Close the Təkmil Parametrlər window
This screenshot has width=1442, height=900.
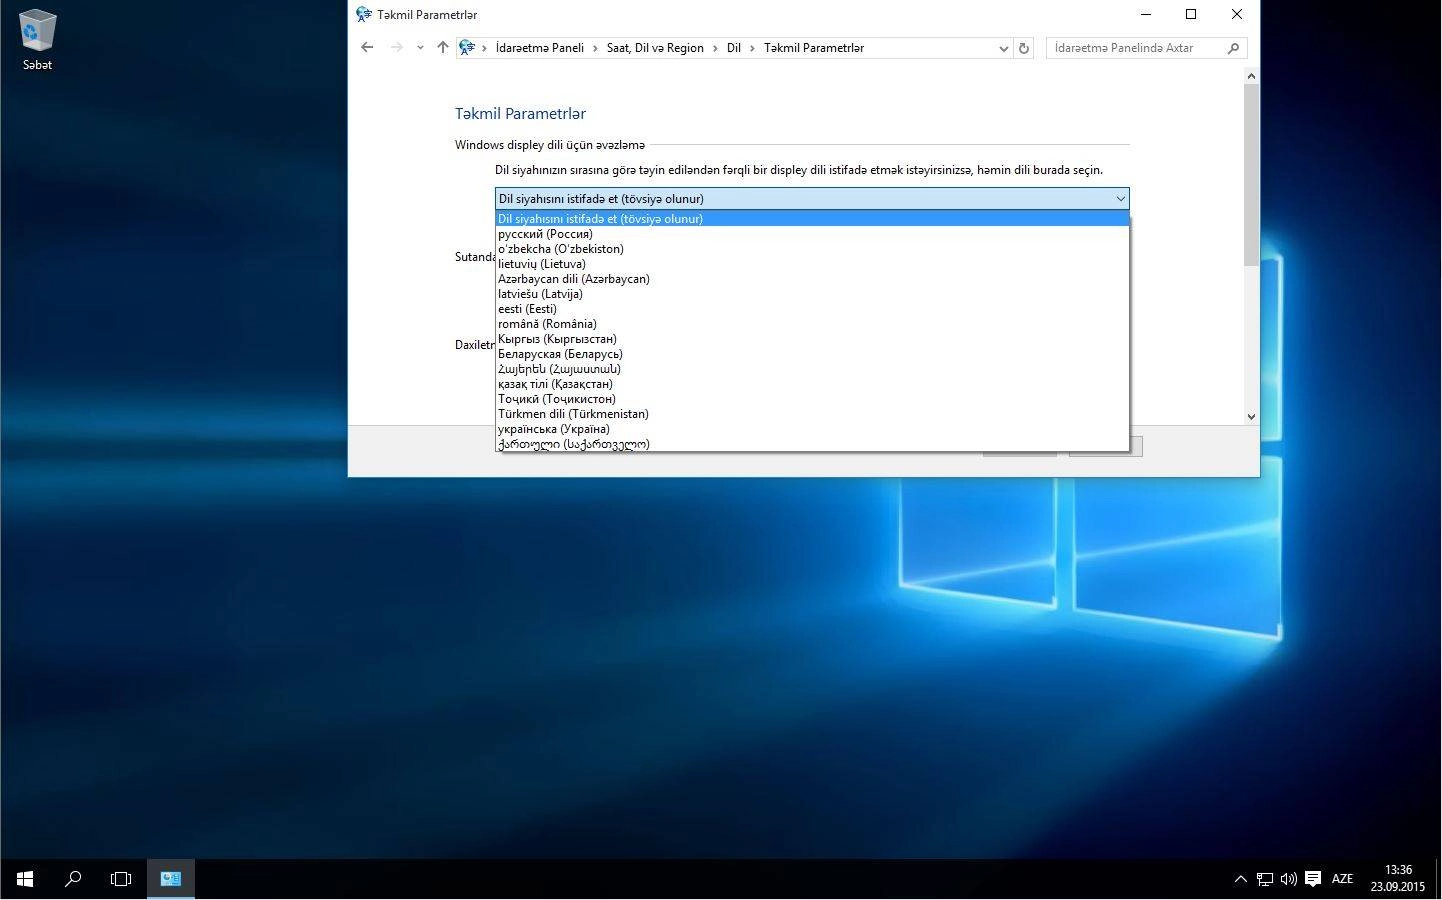[1237, 14]
